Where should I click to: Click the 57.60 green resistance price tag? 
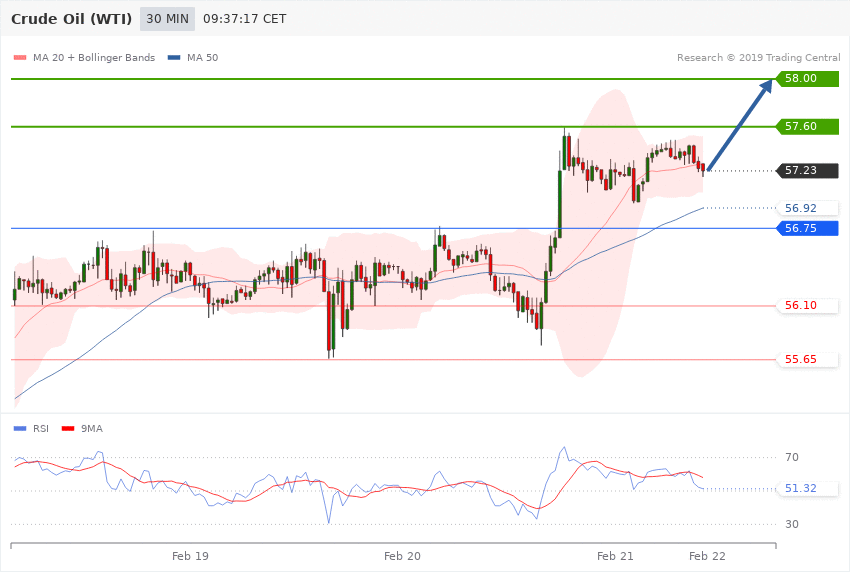(808, 126)
